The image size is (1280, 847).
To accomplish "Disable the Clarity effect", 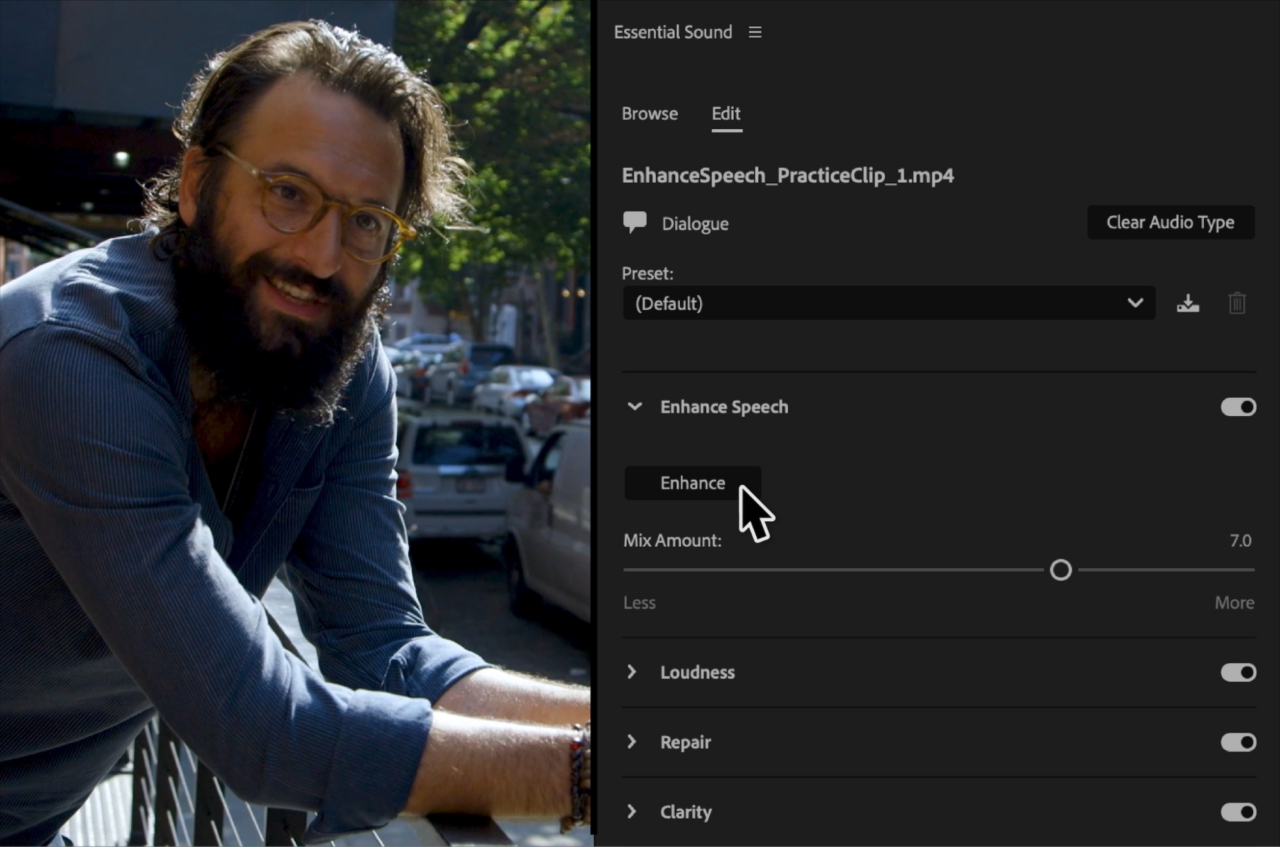I will click(x=1237, y=812).
